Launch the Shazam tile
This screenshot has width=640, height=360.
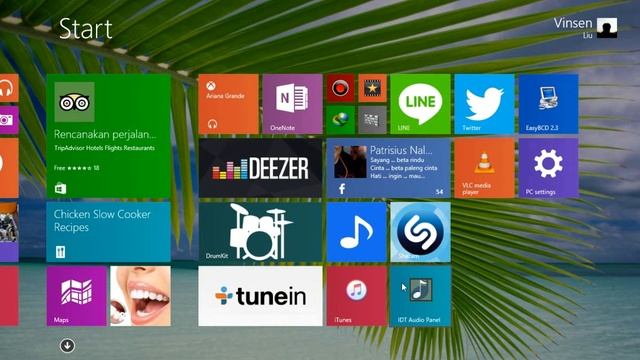click(420, 232)
